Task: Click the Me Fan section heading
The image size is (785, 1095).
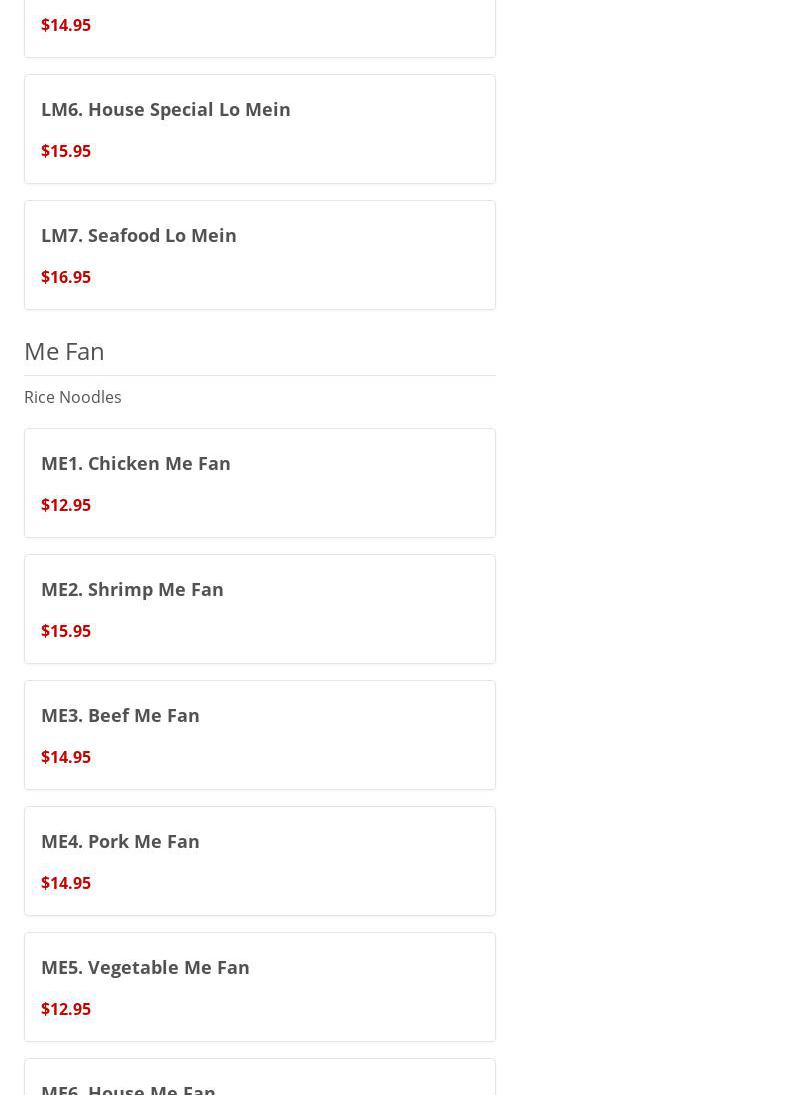Action: (64, 351)
